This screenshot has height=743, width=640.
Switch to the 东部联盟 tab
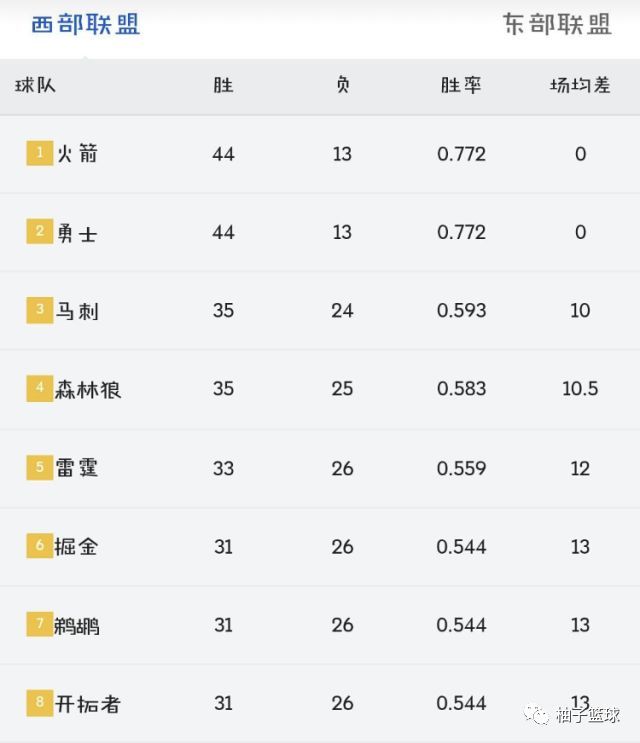coord(557,24)
